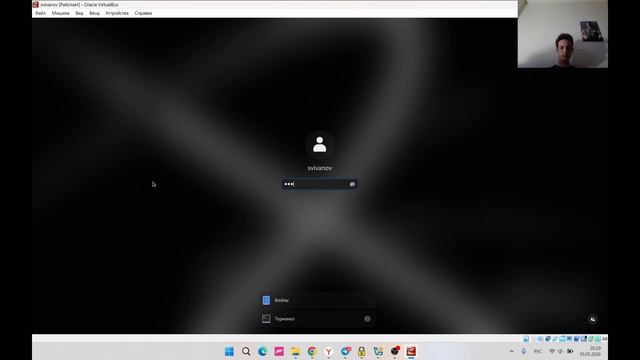Open File Explorer from taskbar
This screenshot has height=360, width=640.
coord(296,351)
